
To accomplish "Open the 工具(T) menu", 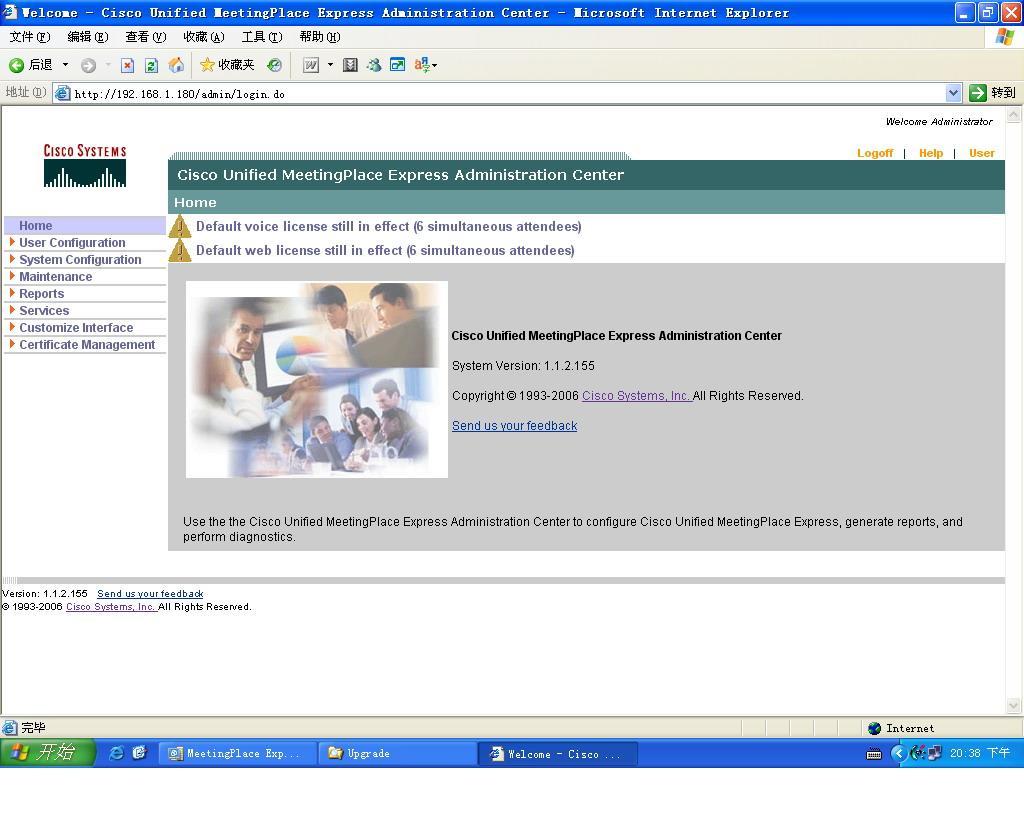I will tap(262, 37).
